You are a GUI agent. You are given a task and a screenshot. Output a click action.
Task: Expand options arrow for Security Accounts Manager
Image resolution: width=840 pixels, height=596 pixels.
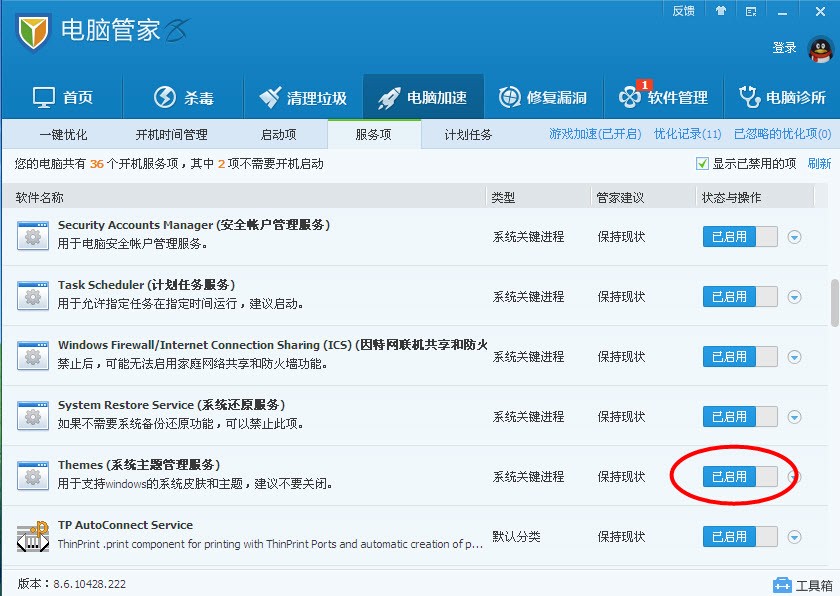coord(794,237)
